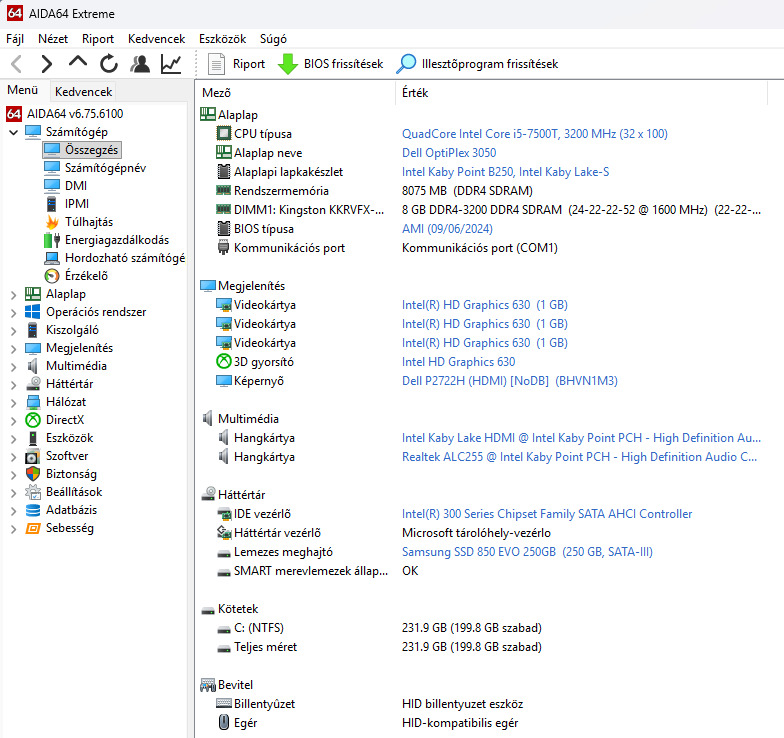Click the Alaplap motherboard icon in tree

(33, 294)
